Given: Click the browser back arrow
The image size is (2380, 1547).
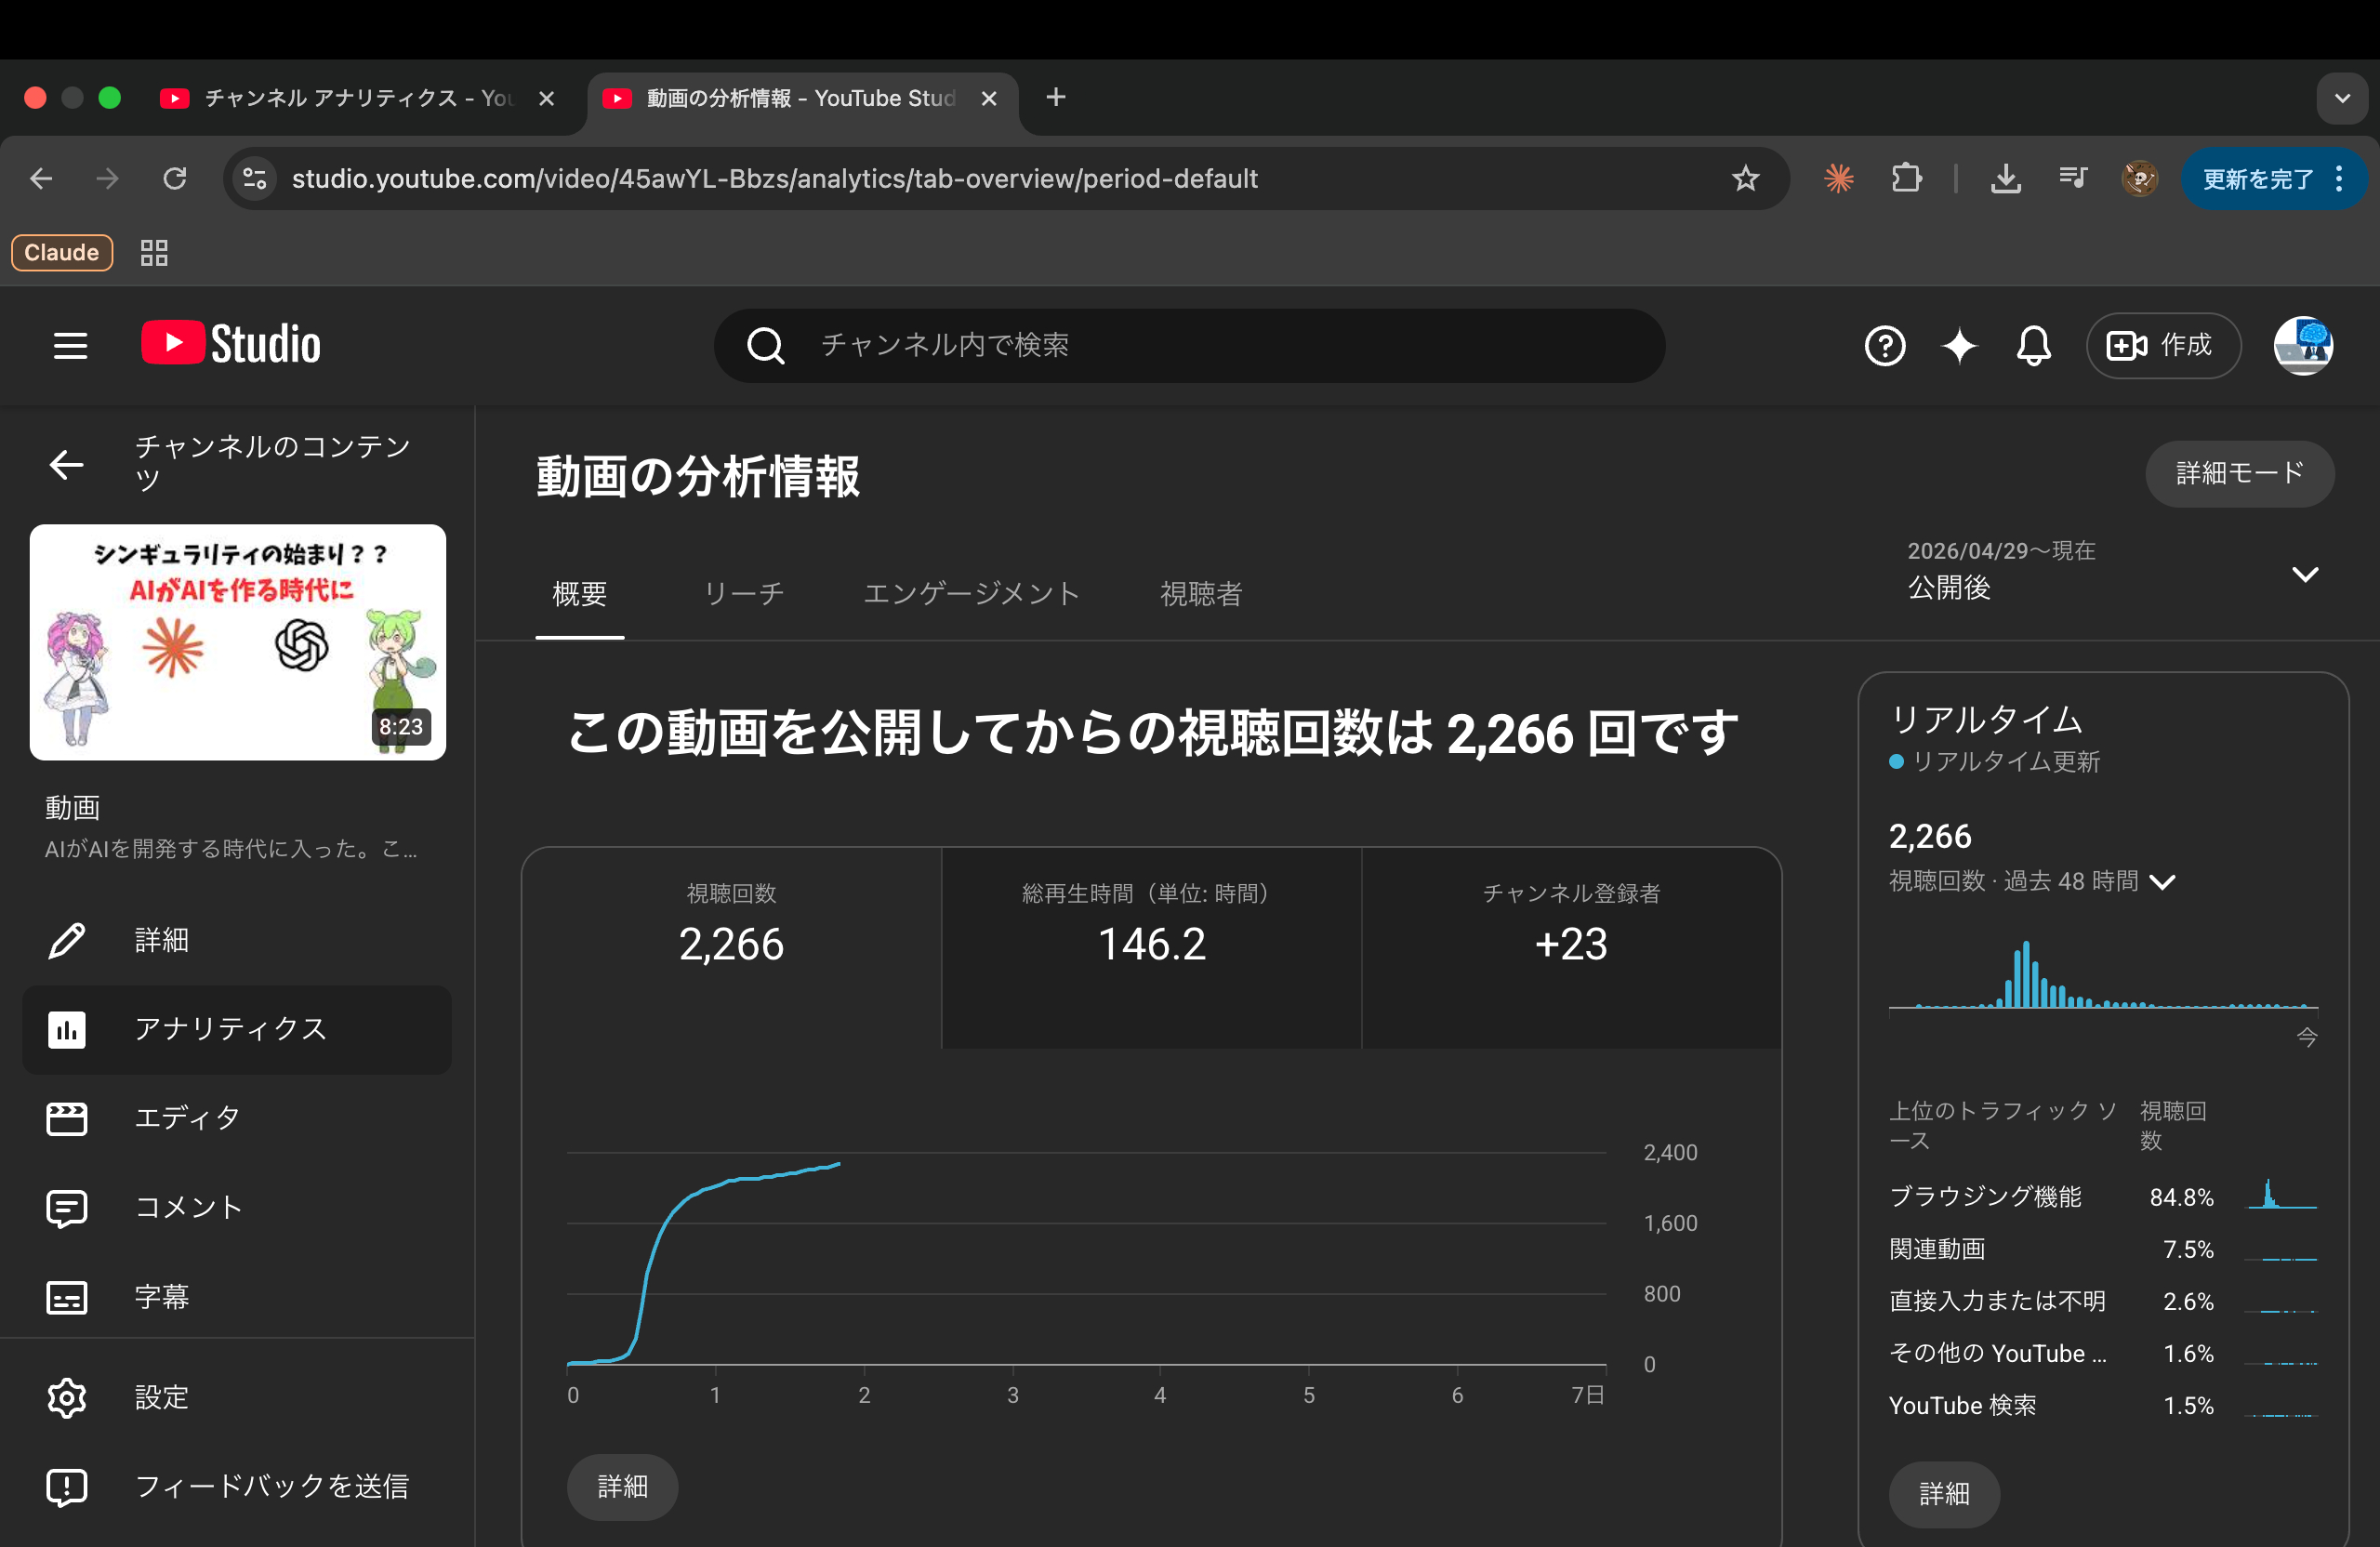Looking at the screenshot, I should coord(41,179).
